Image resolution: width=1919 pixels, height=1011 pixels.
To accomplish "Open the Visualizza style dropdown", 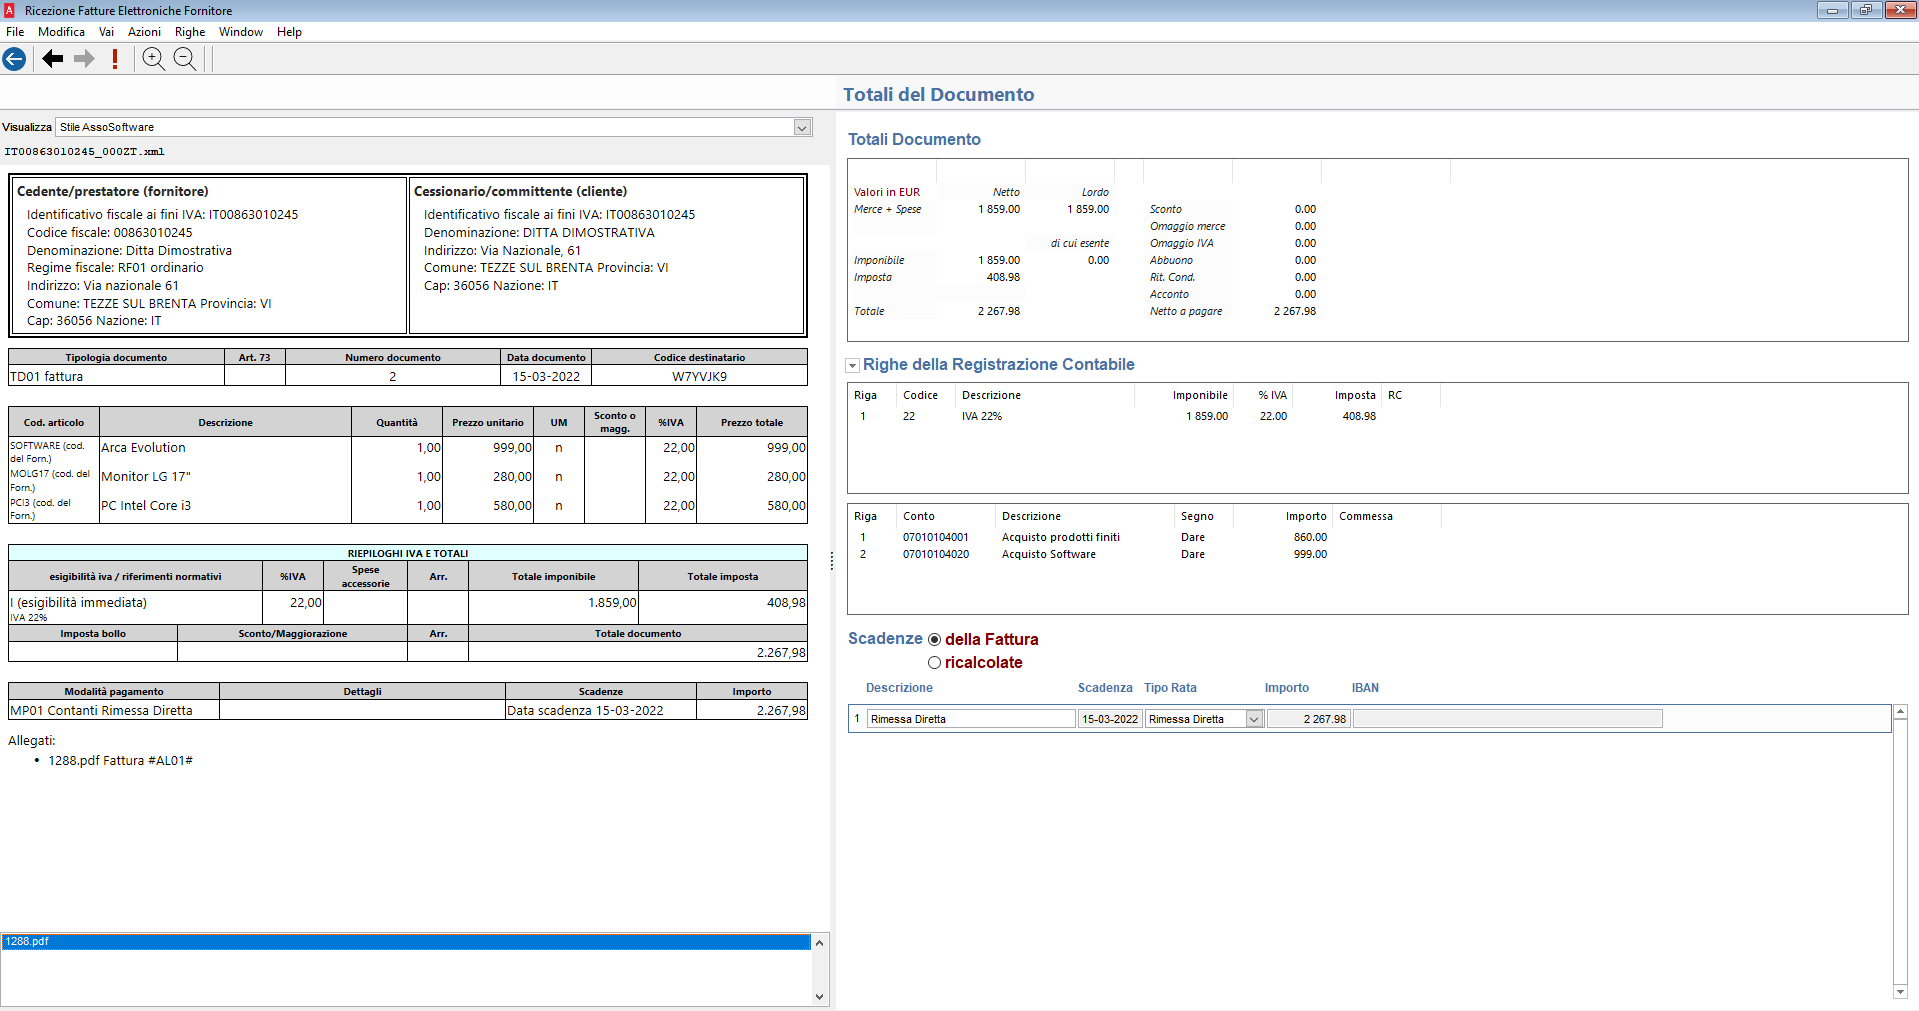I will pos(802,128).
